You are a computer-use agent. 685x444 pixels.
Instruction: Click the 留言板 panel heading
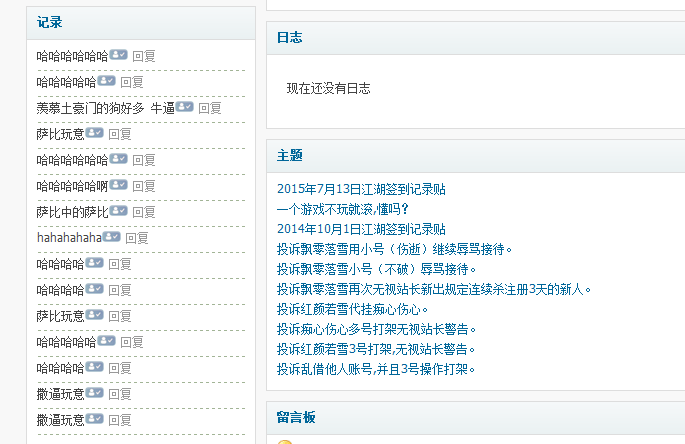pyautogui.click(x=296, y=417)
